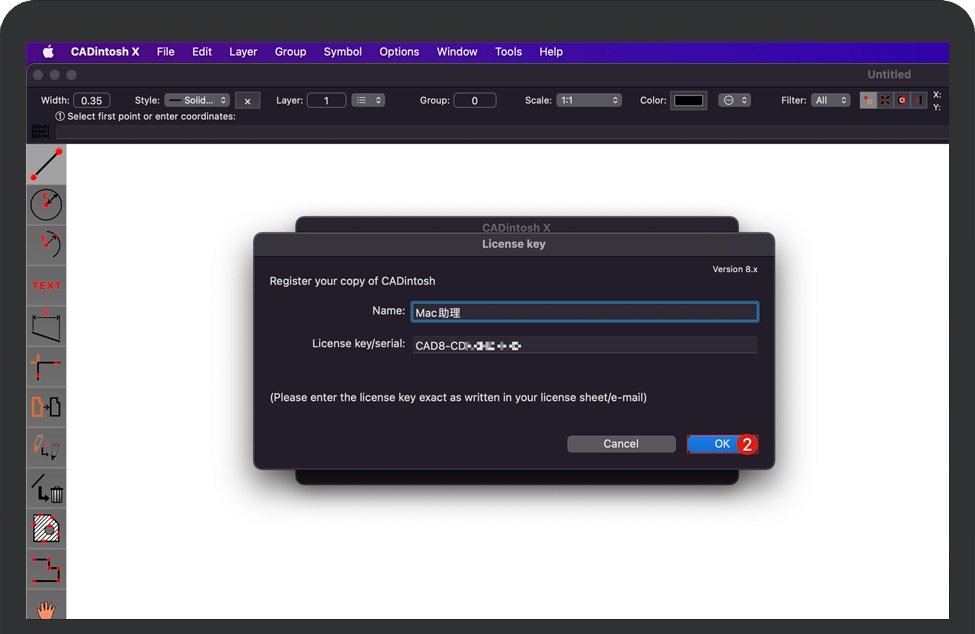Click the 'Please enter the license key exact' note
This screenshot has height=634, width=975.
458,397
